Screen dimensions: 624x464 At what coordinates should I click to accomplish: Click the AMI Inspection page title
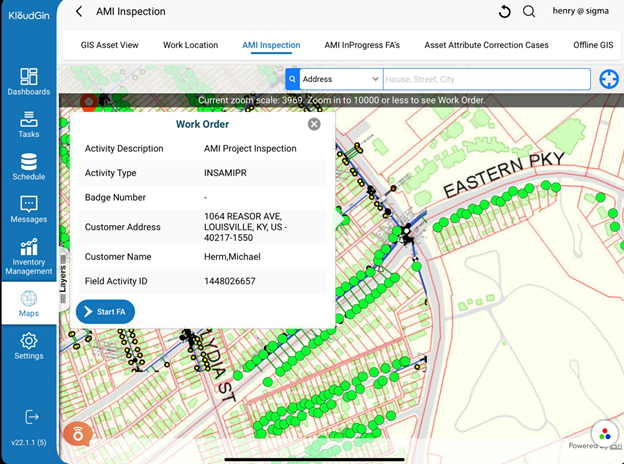point(131,12)
